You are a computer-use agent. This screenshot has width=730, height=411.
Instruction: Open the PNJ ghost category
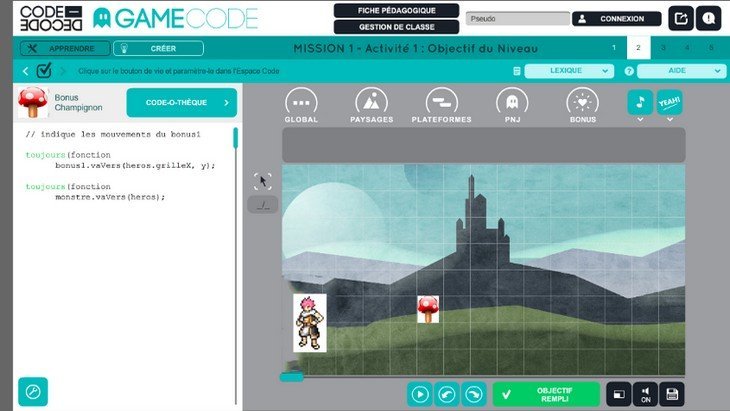tap(512, 105)
